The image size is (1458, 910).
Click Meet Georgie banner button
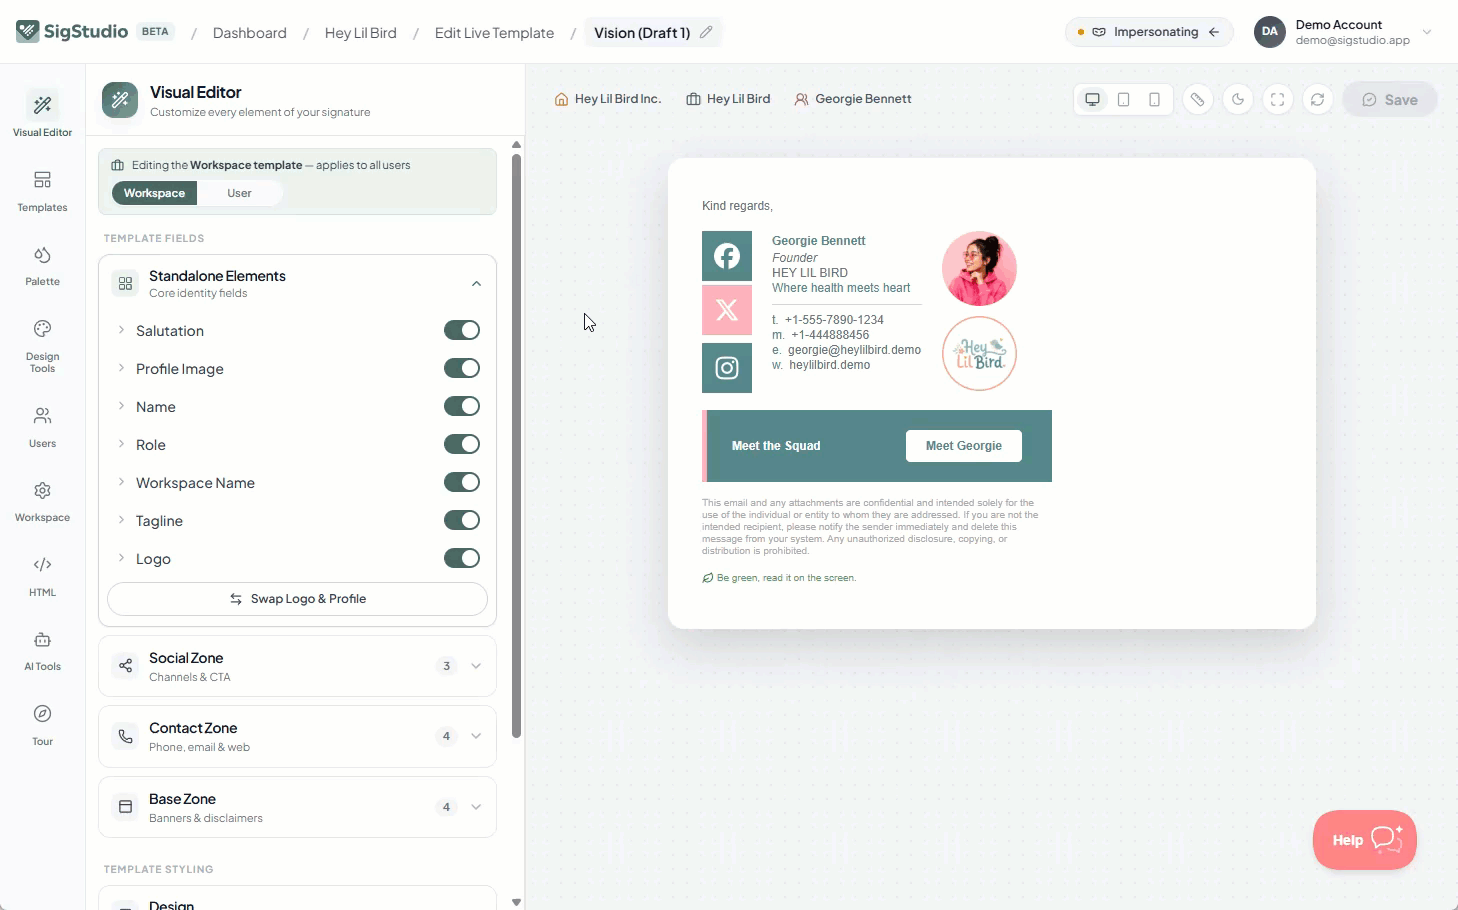click(x=964, y=446)
